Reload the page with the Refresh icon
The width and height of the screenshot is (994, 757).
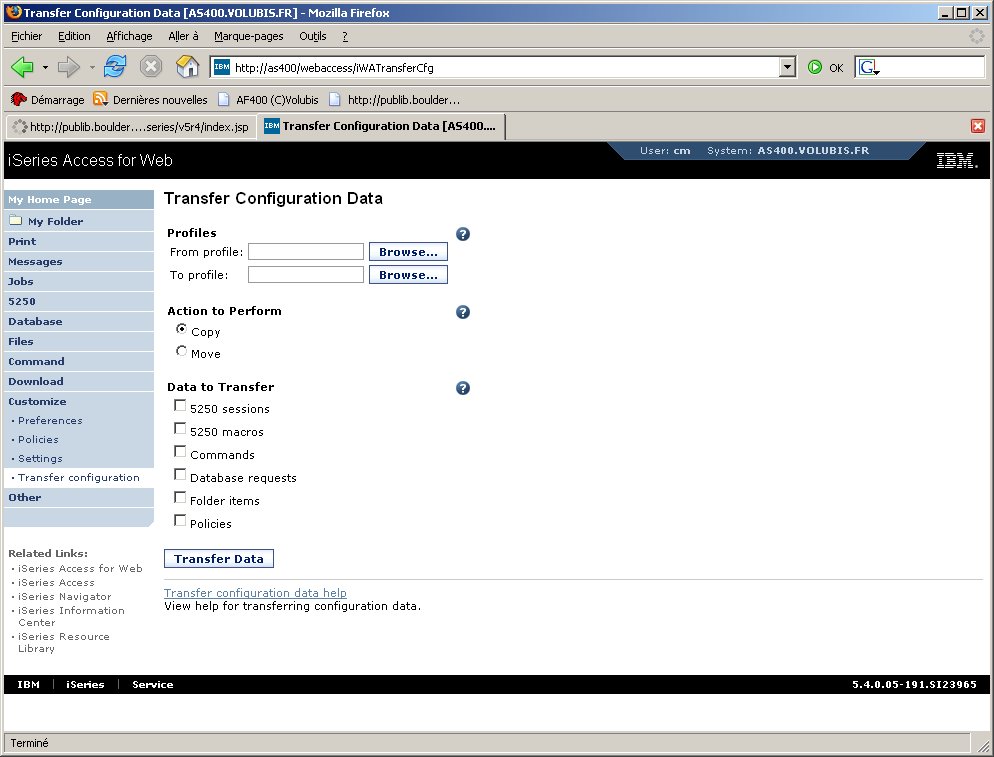[x=115, y=67]
